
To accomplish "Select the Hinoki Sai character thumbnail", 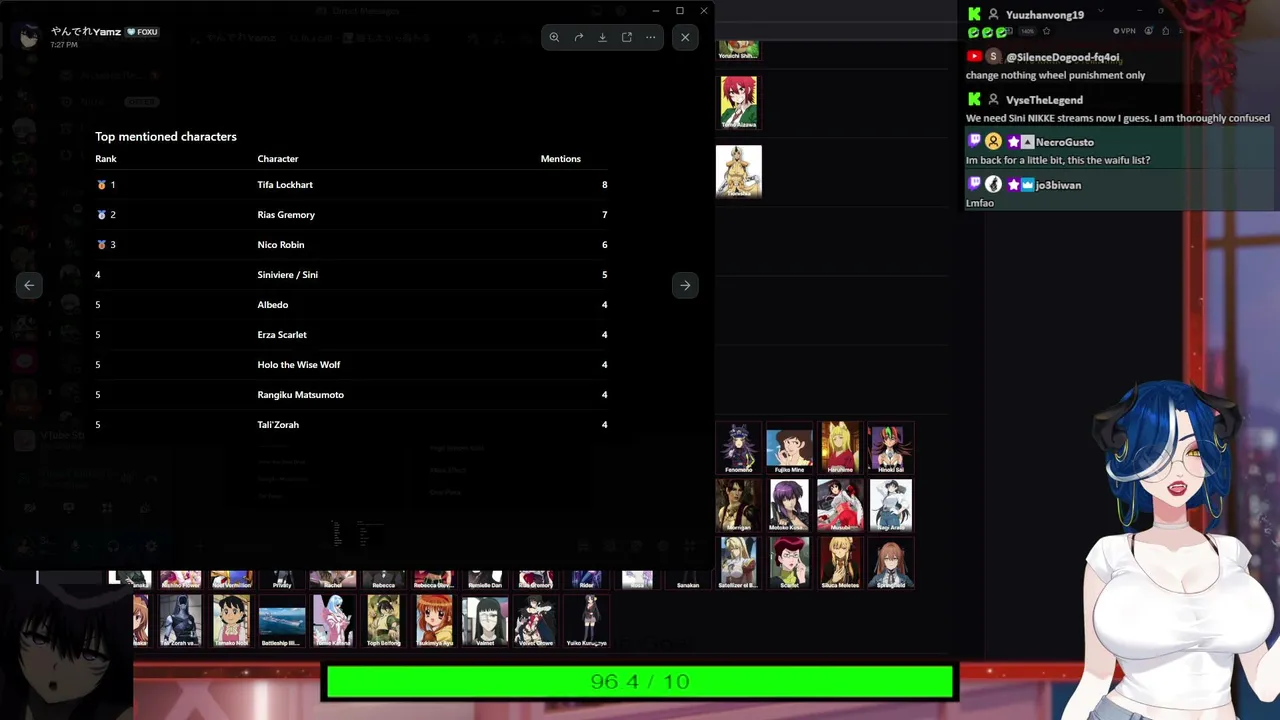I will (x=891, y=447).
